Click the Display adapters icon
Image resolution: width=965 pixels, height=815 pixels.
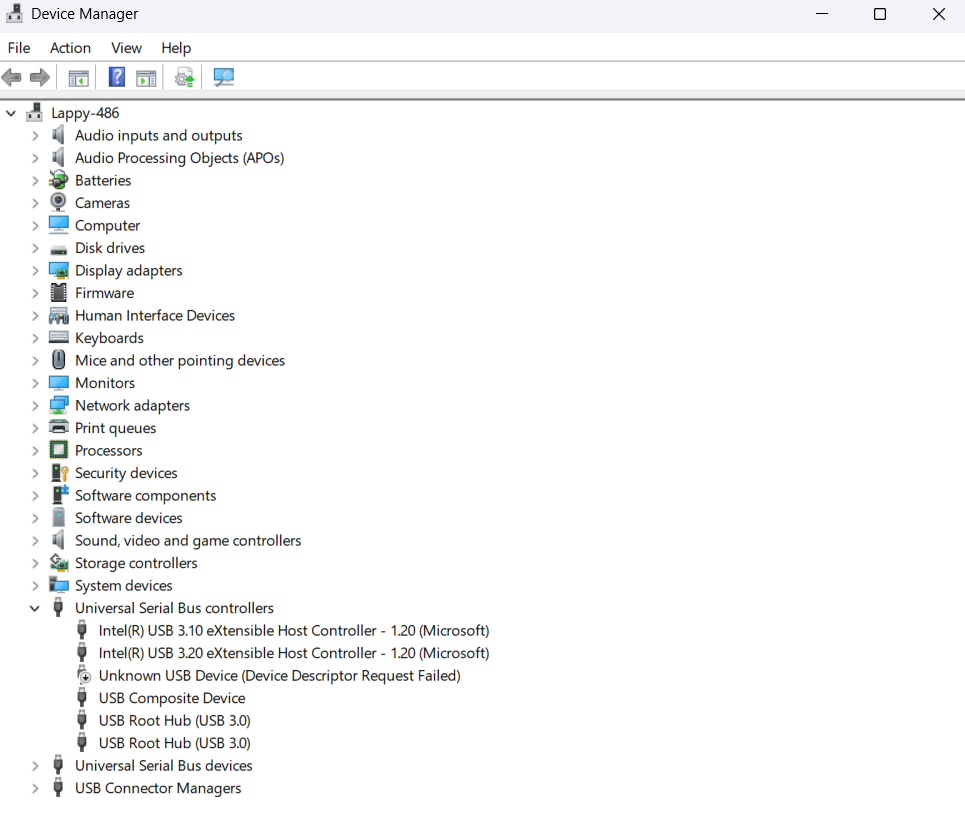point(59,270)
